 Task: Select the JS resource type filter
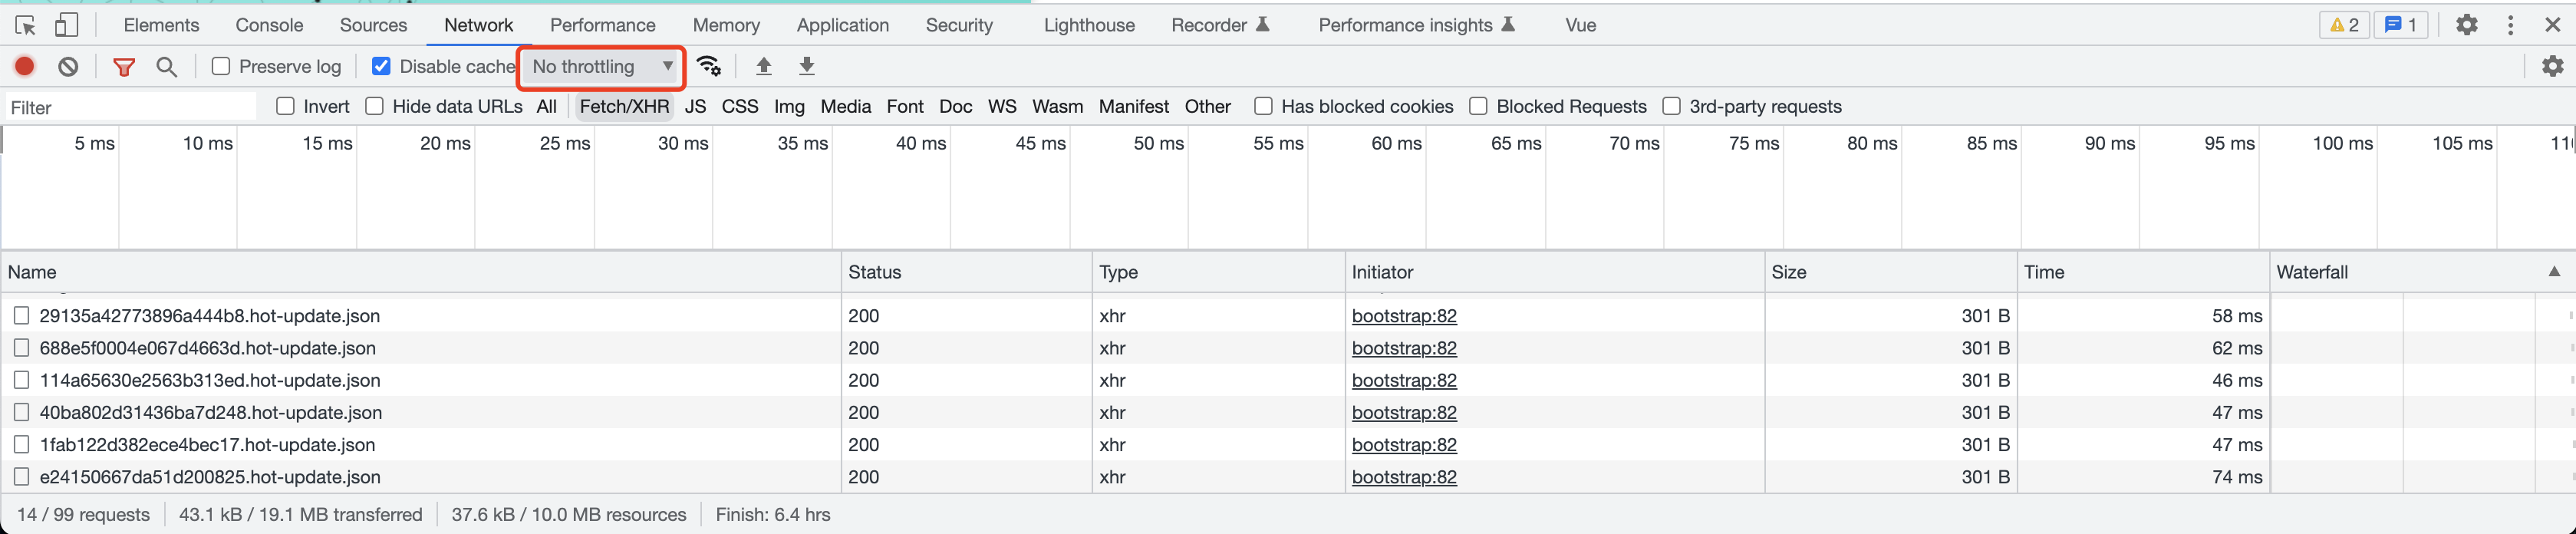tap(695, 107)
